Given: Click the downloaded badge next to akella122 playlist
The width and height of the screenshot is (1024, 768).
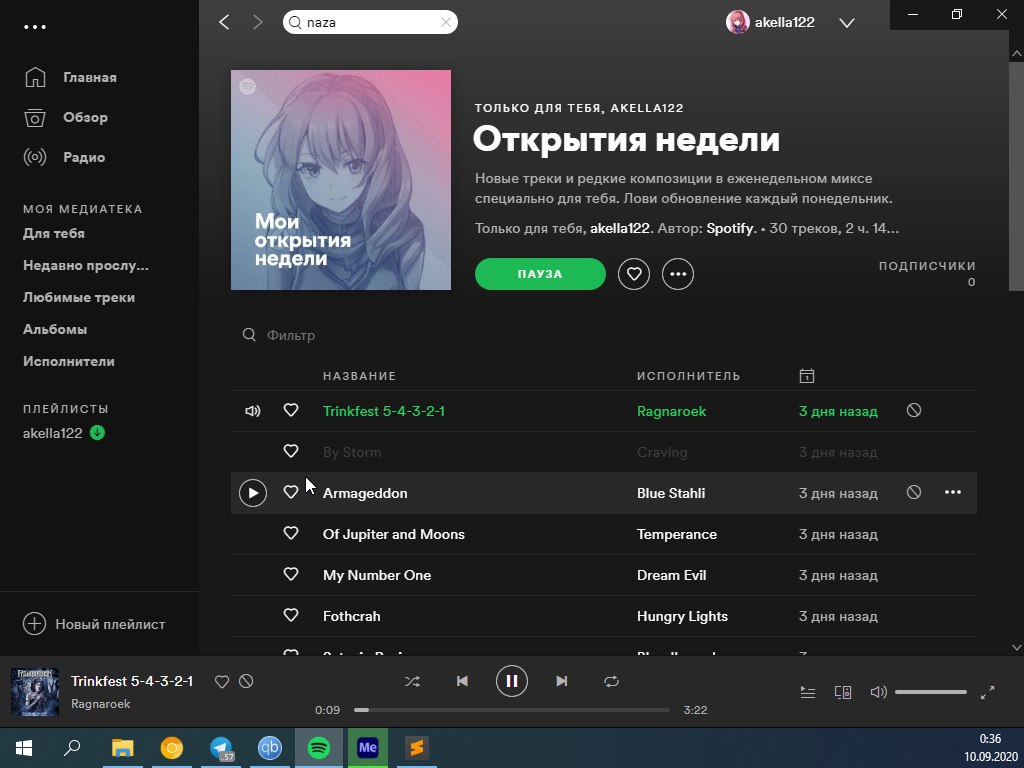Looking at the screenshot, I should [x=97, y=432].
